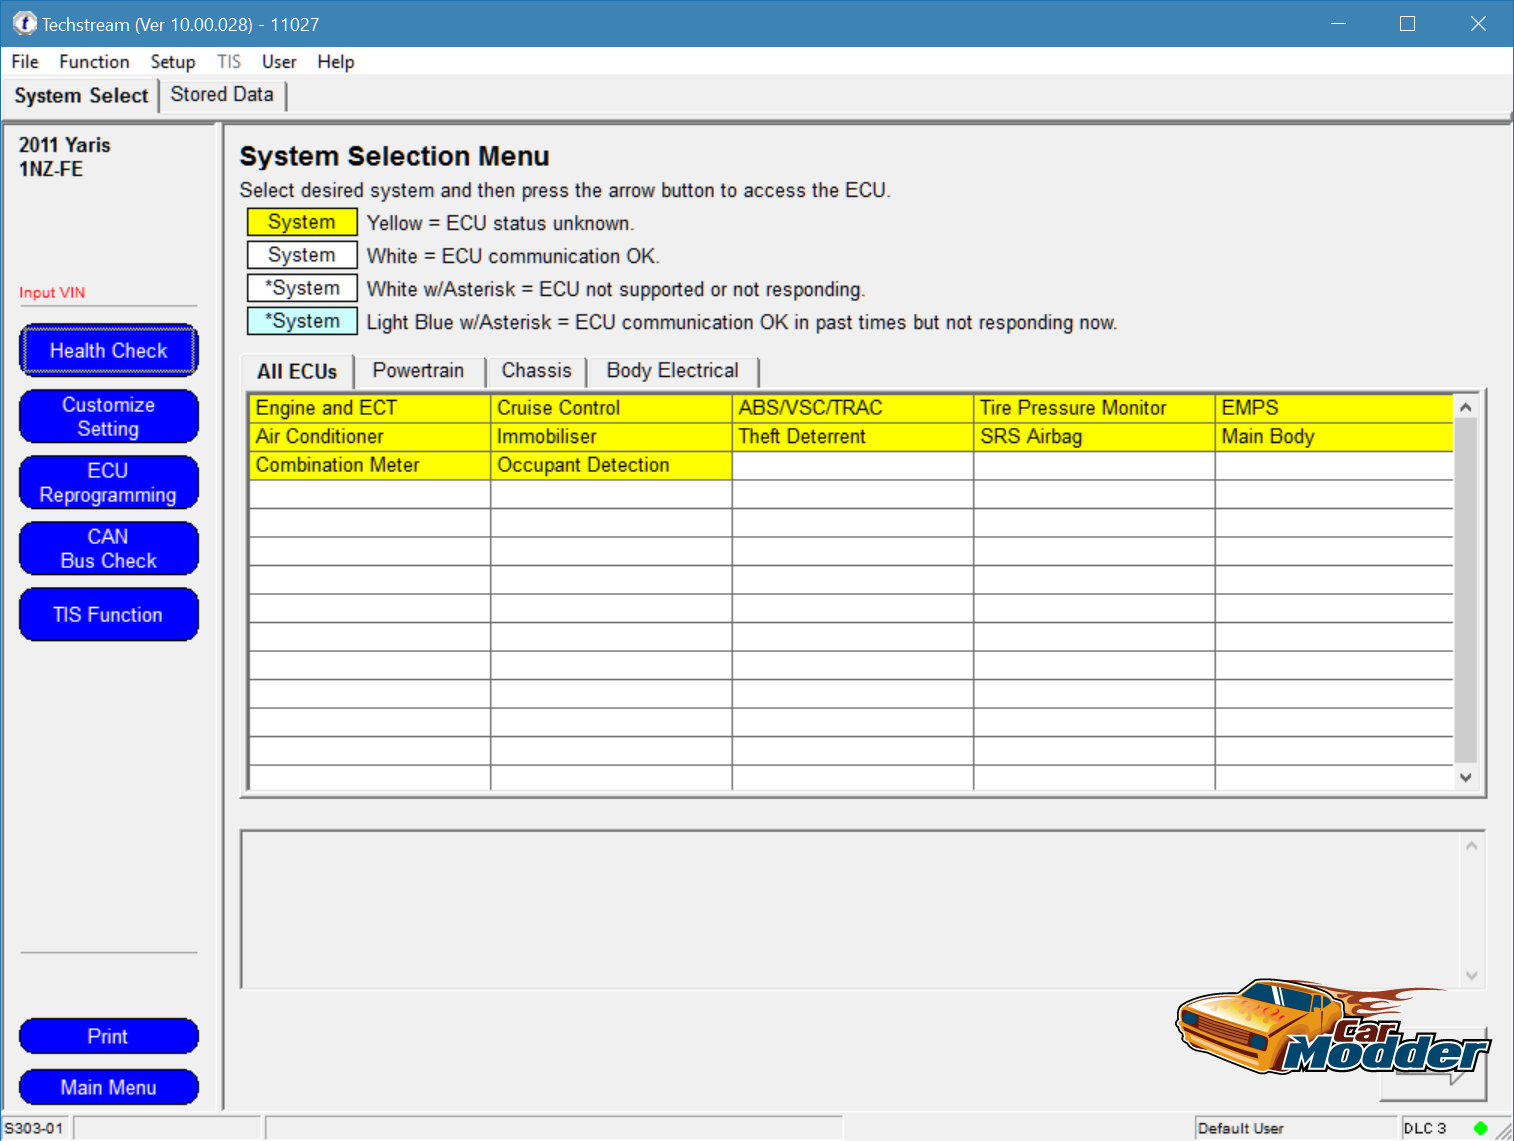Select the Occupant Detection system
Screen dimensions: 1514x1141
(x=611, y=465)
